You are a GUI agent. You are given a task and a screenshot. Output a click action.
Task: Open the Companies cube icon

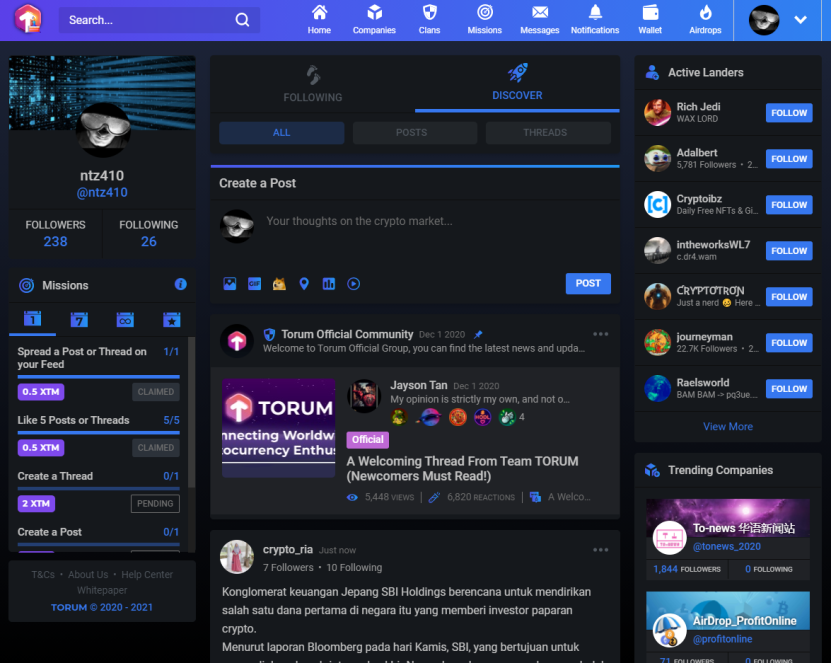(x=375, y=12)
